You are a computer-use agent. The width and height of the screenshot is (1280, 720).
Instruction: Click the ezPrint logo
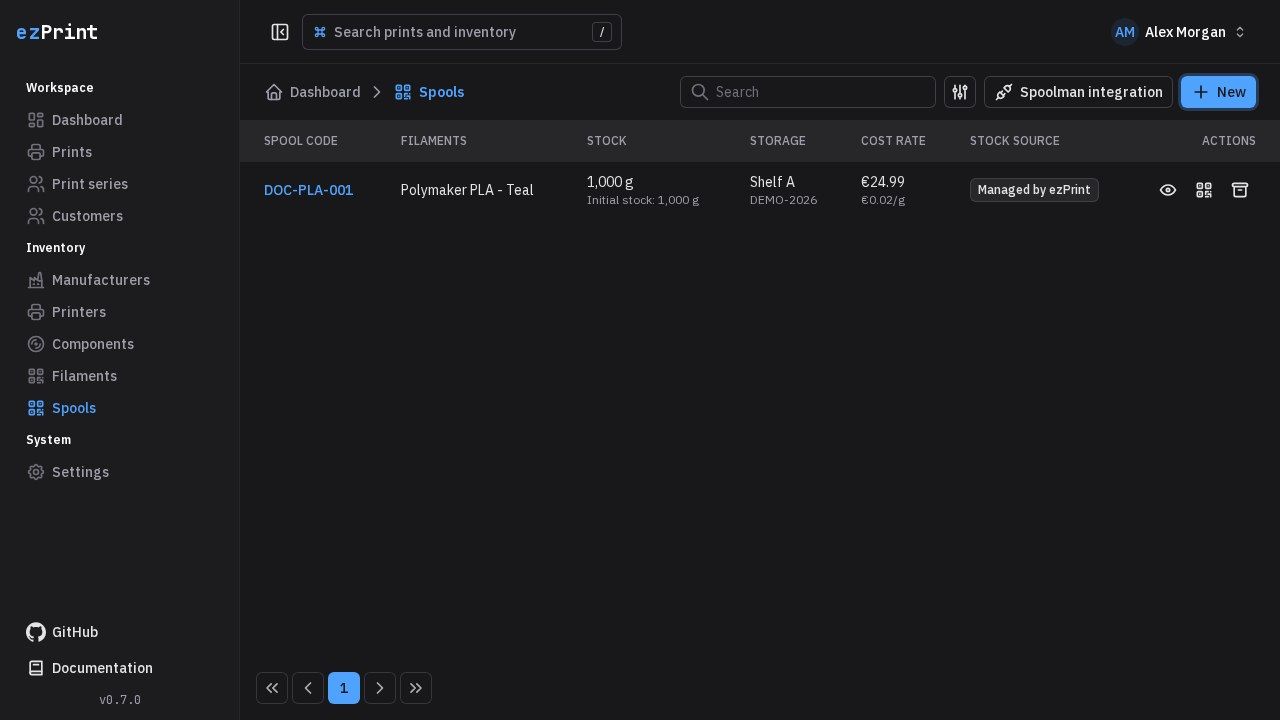pos(57,32)
